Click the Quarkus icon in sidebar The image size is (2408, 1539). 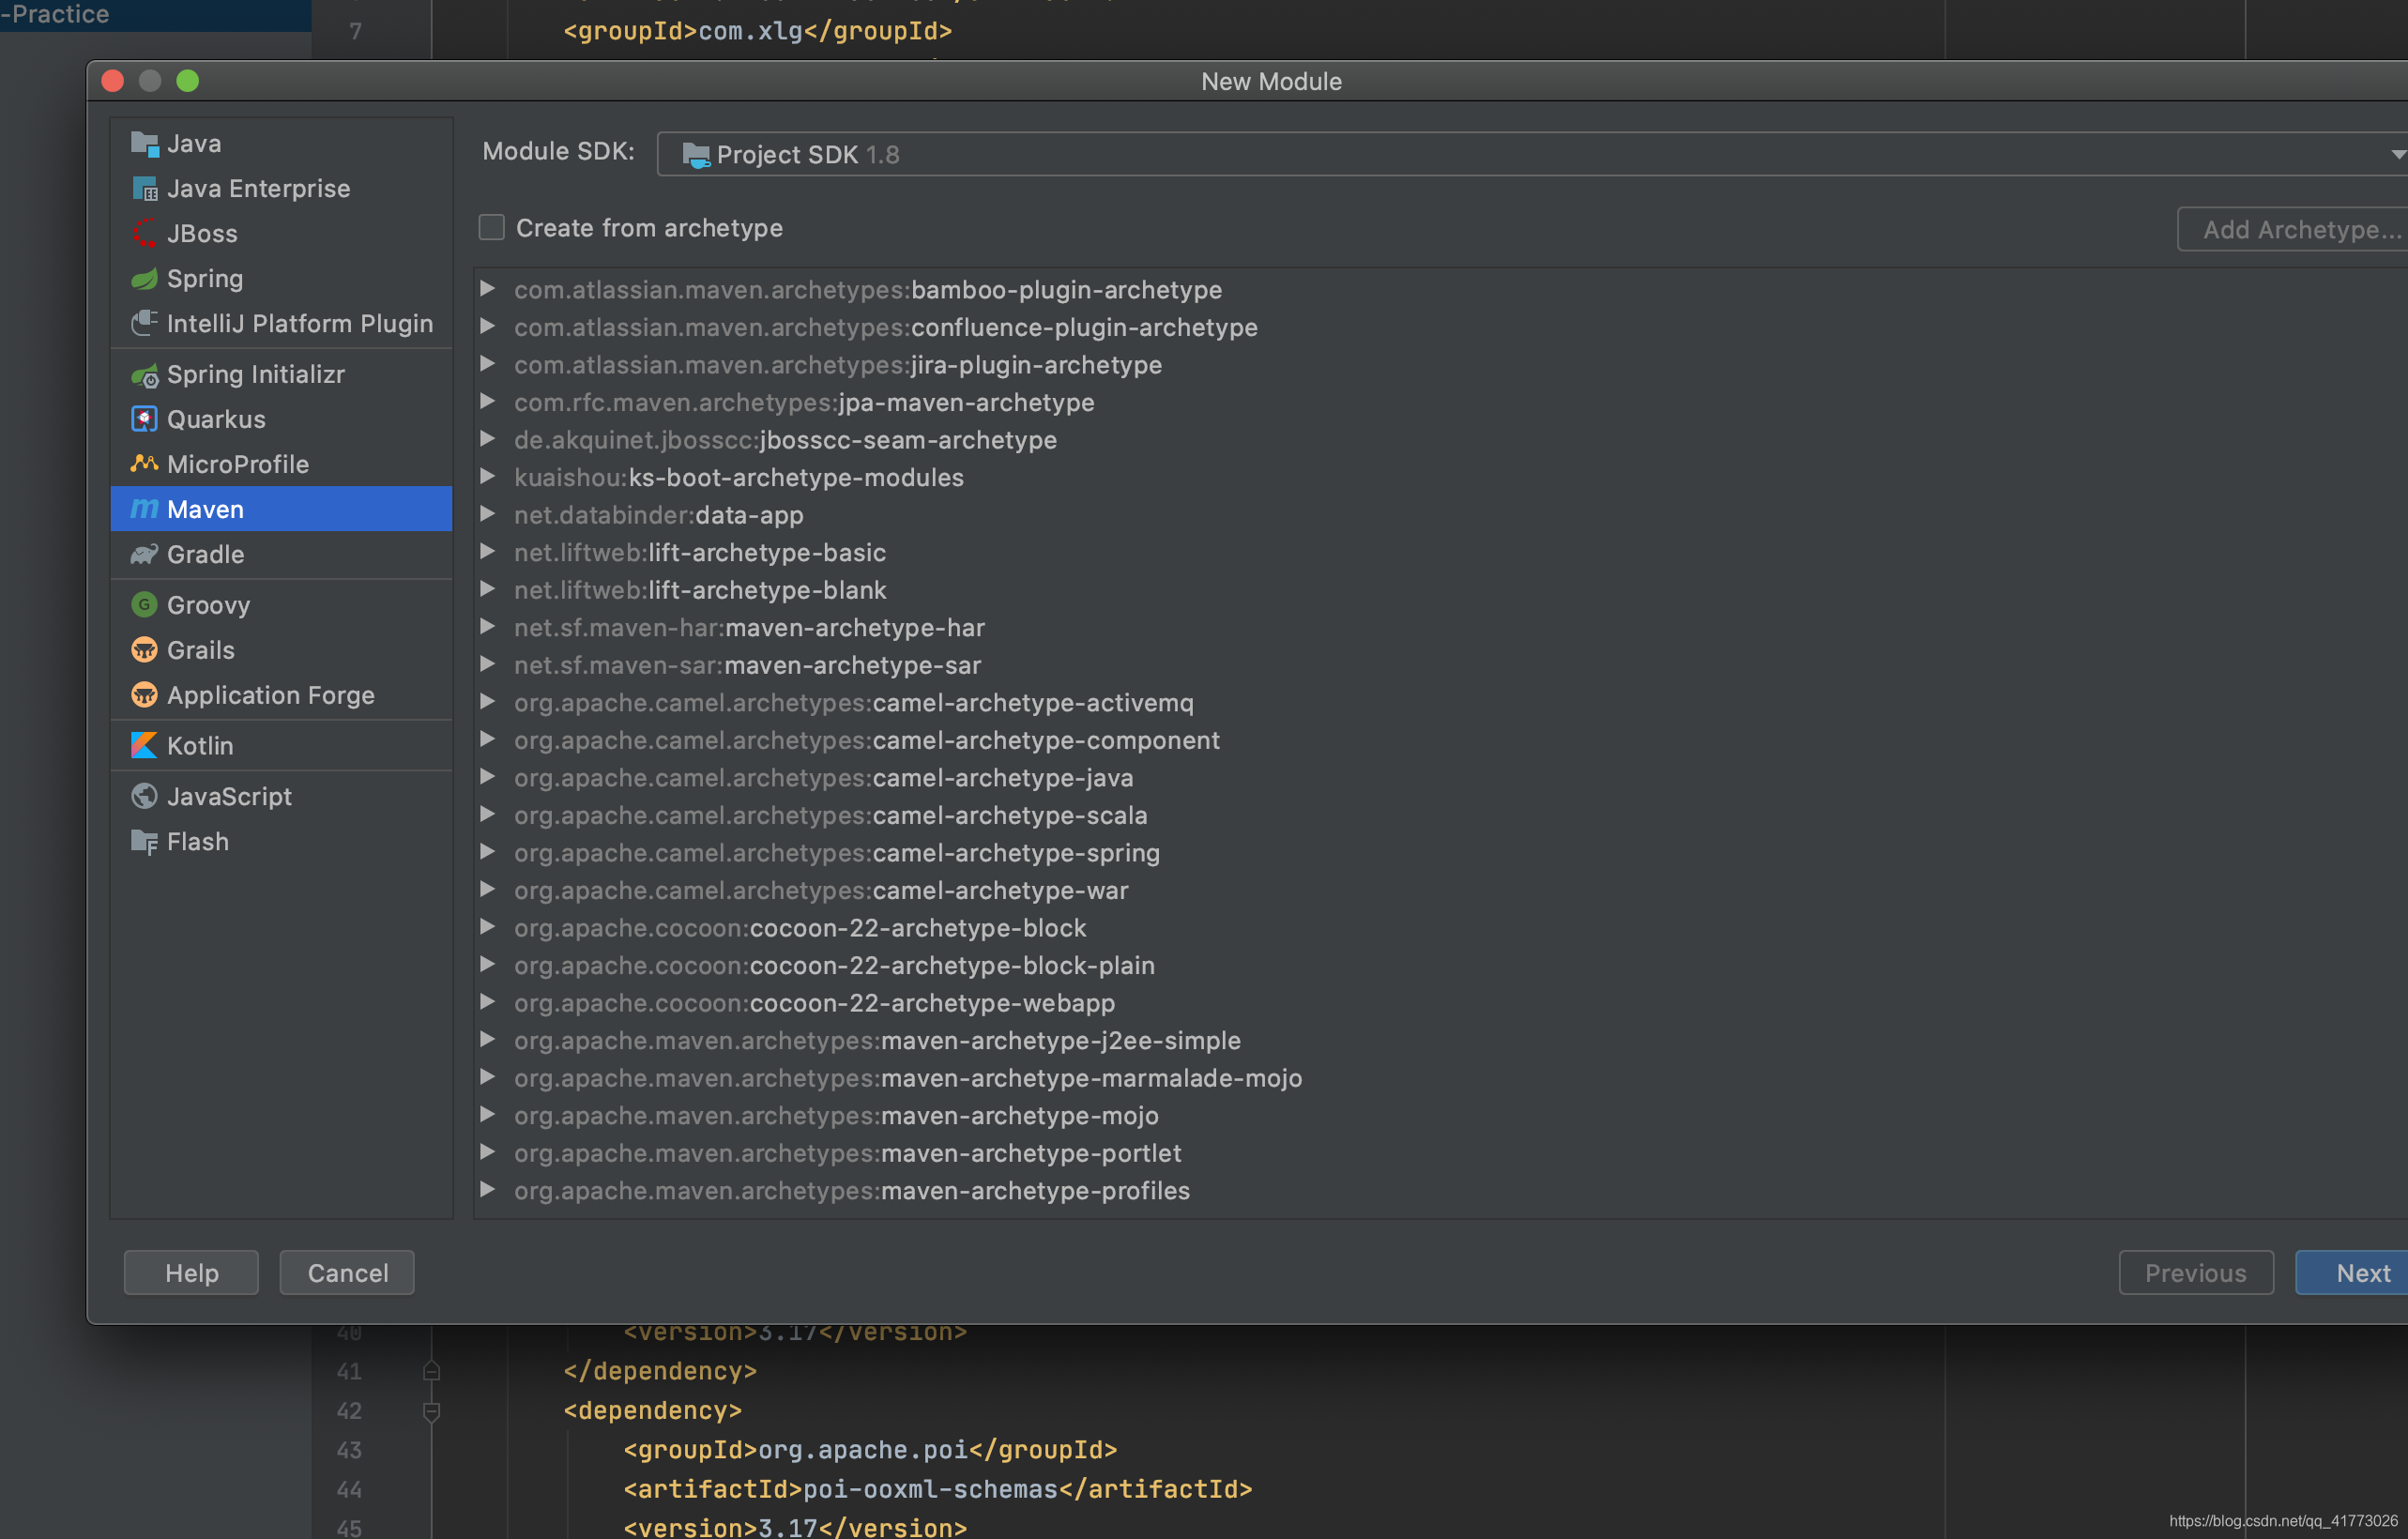pyautogui.click(x=144, y=418)
